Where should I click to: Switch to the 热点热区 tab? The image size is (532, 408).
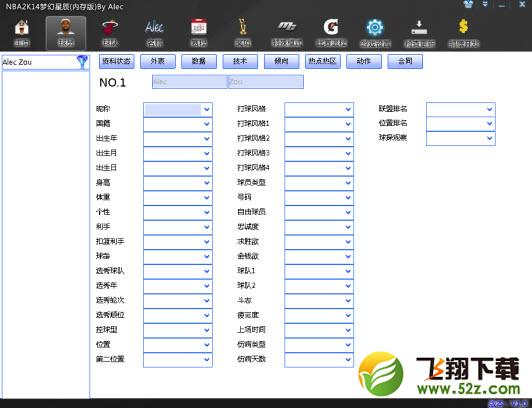323,61
